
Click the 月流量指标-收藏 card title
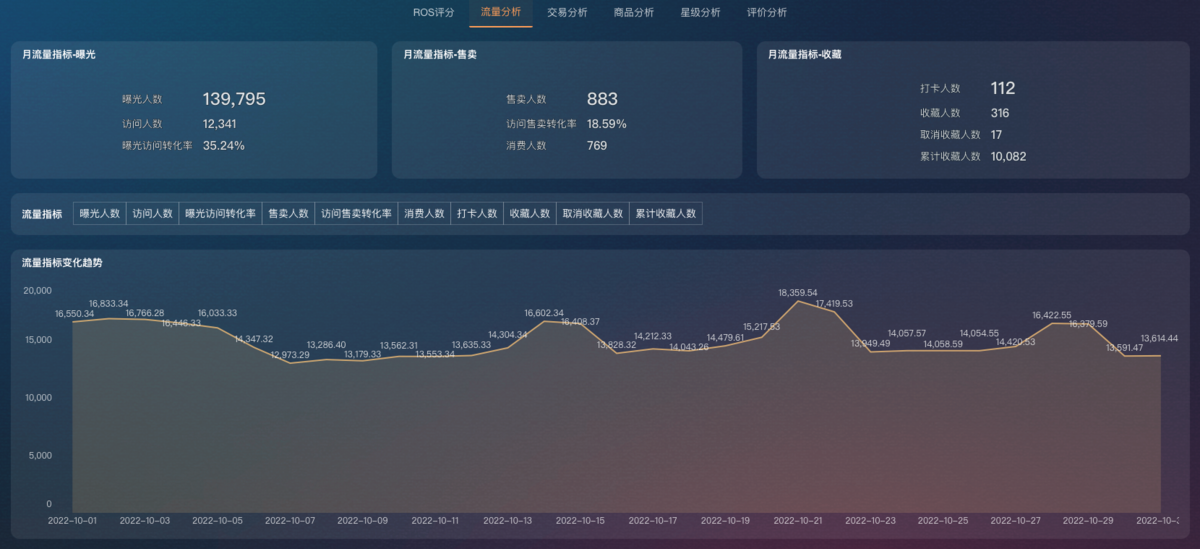pyautogui.click(x=805, y=55)
